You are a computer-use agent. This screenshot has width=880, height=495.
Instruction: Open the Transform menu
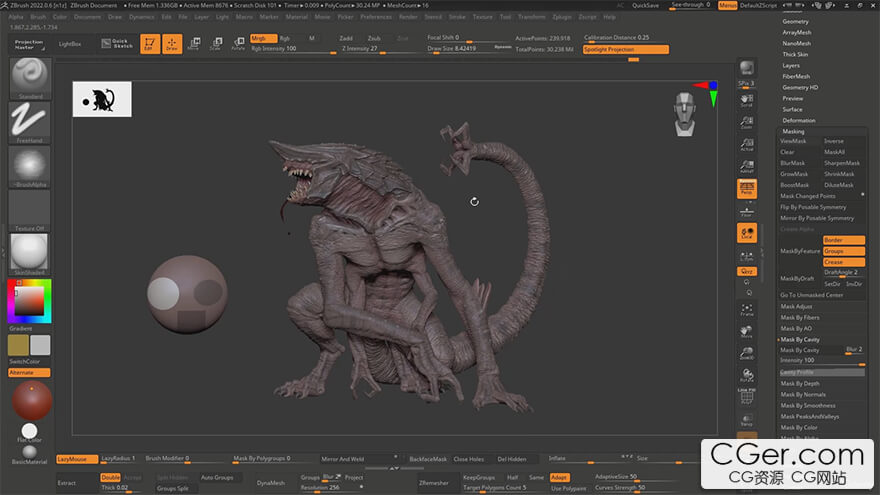(531, 17)
